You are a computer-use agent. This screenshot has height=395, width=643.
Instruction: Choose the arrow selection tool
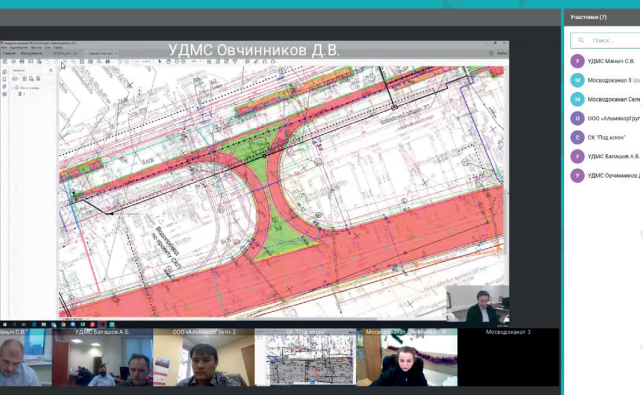pyautogui.click(x=160, y=62)
